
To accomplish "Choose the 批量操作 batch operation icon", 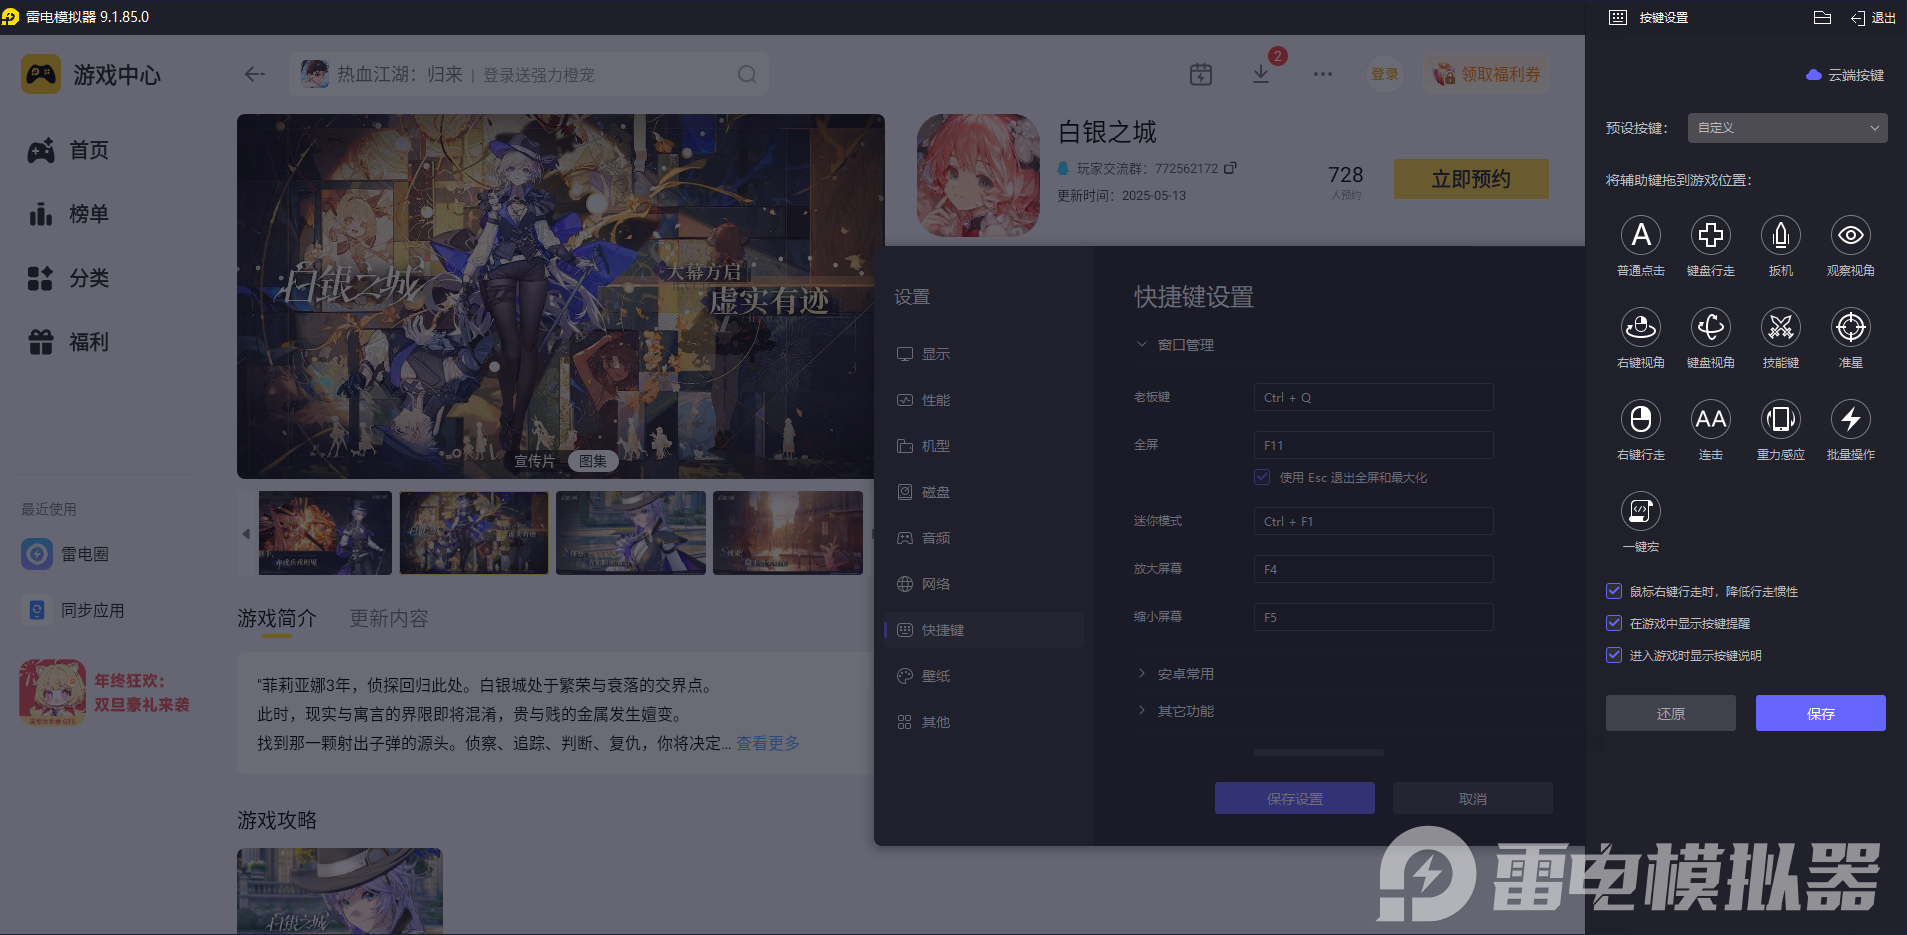I will [x=1851, y=419].
